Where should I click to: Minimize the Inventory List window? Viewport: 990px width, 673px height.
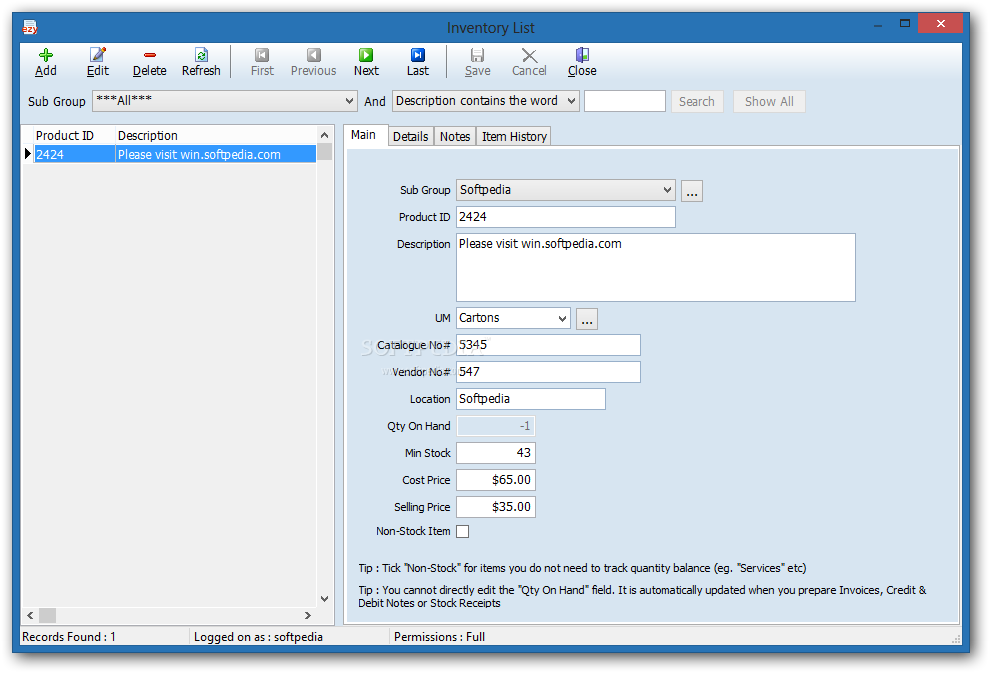pyautogui.click(x=878, y=24)
